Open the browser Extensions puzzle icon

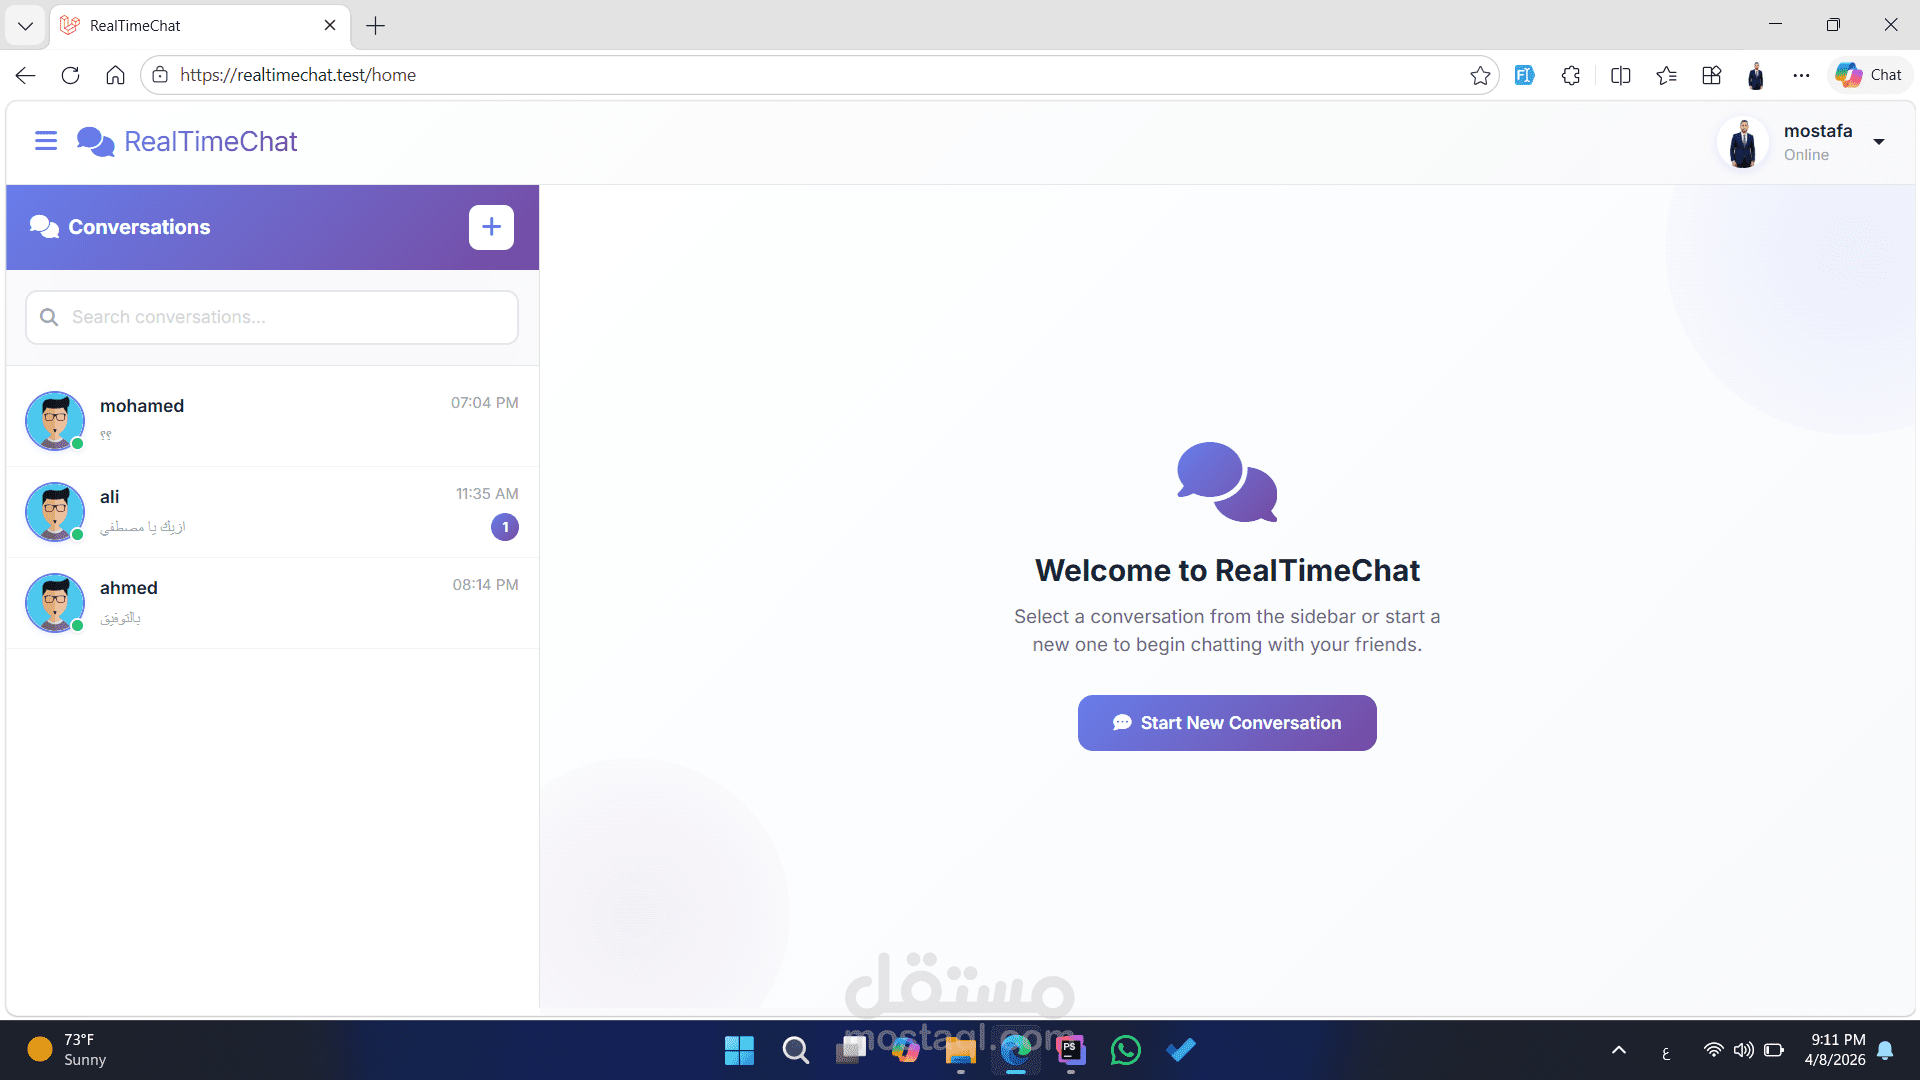(x=1570, y=75)
